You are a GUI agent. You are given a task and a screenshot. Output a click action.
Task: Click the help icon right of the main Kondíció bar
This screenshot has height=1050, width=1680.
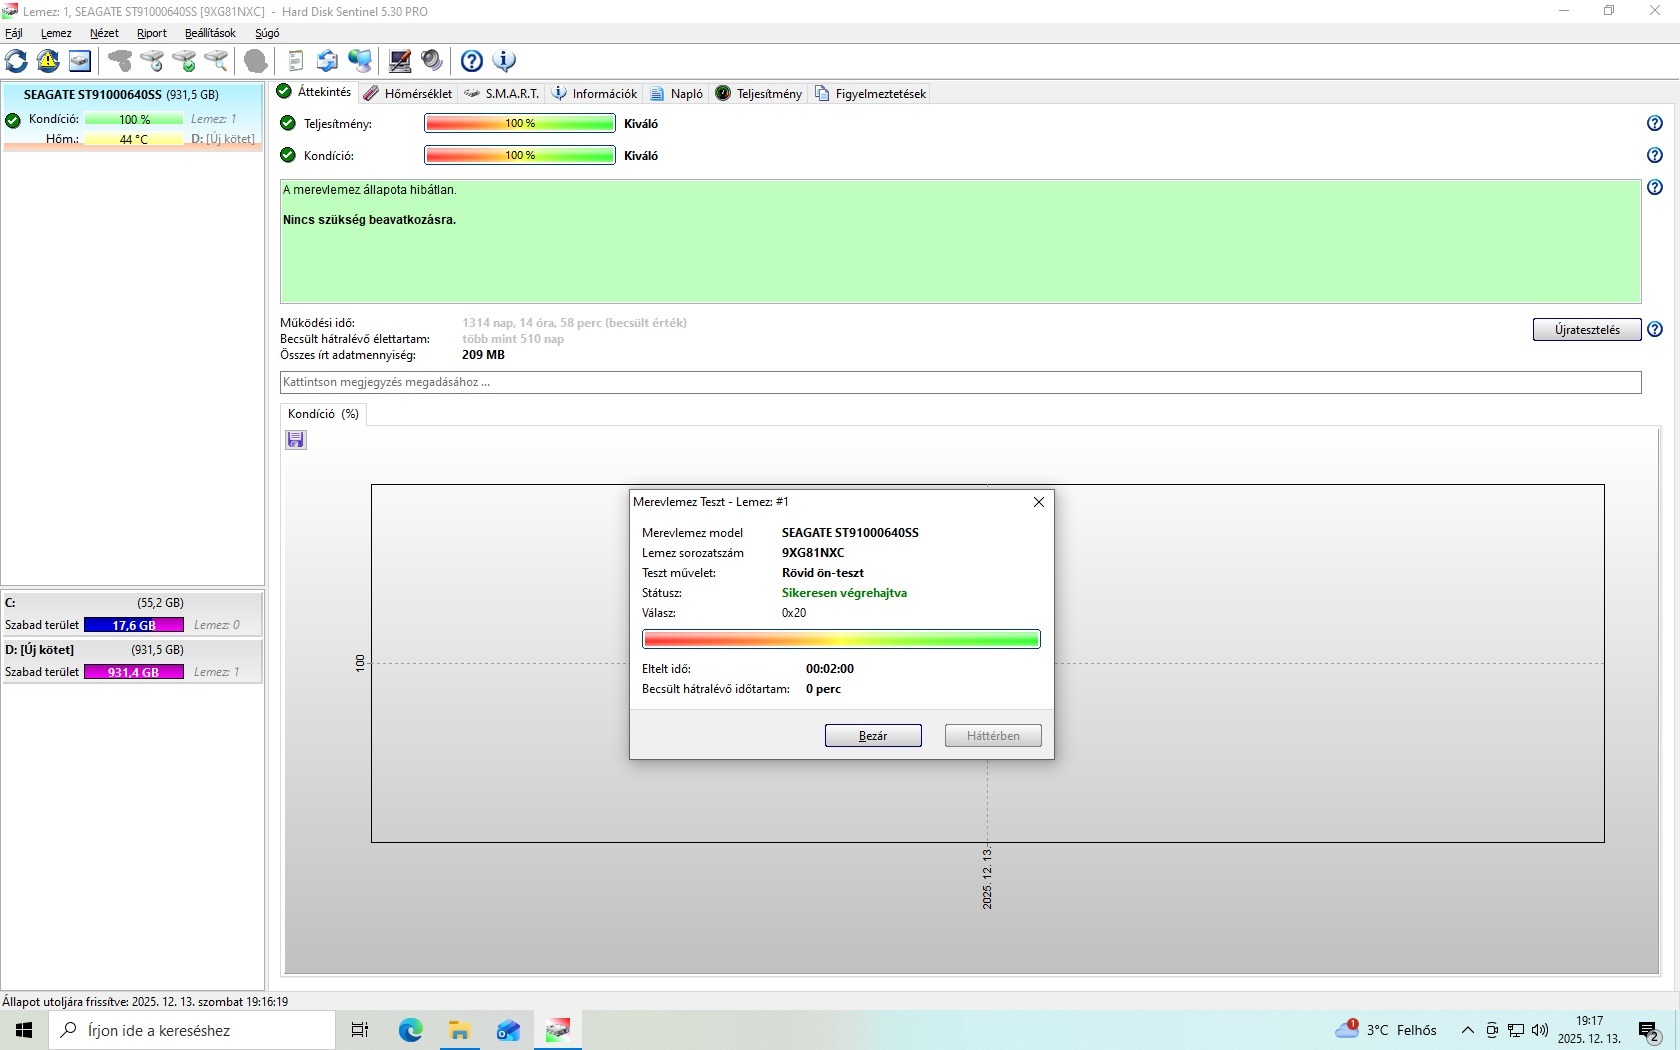[1655, 155]
